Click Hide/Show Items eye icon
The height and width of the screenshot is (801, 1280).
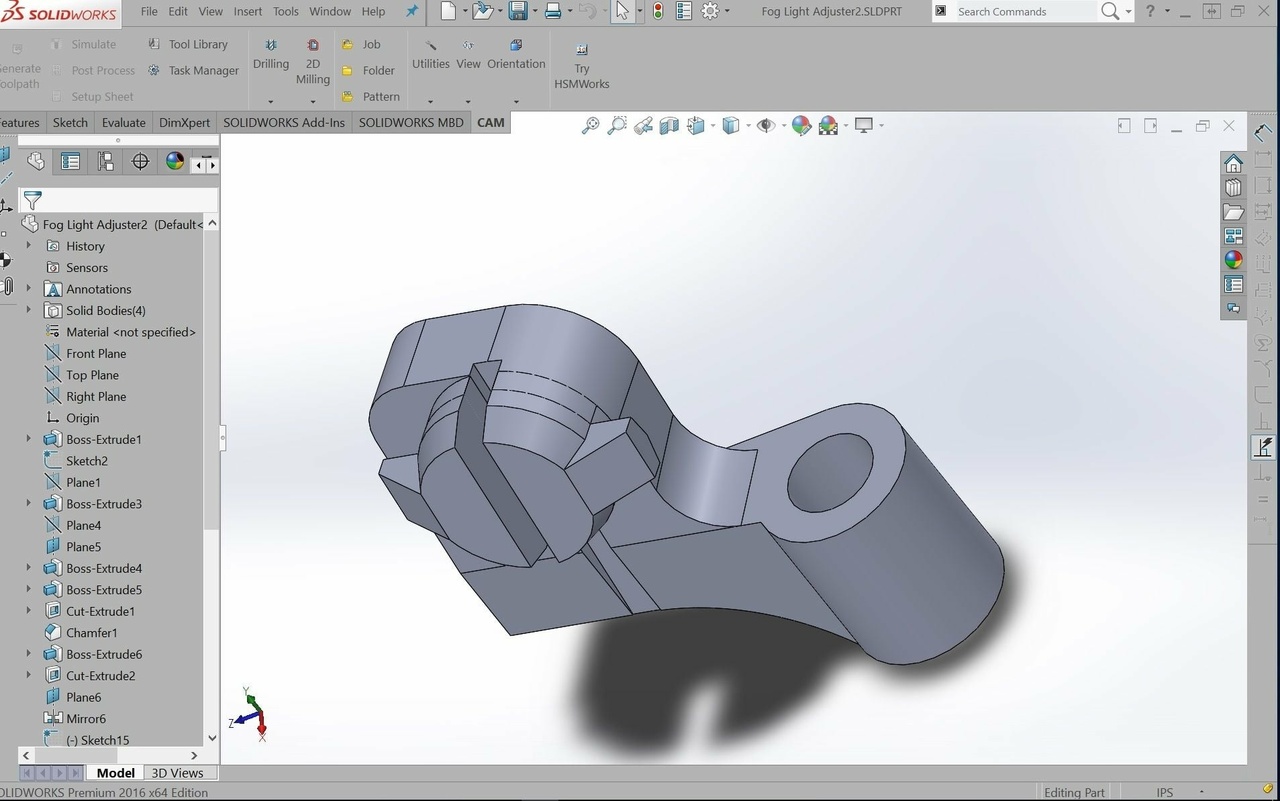coord(766,125)
